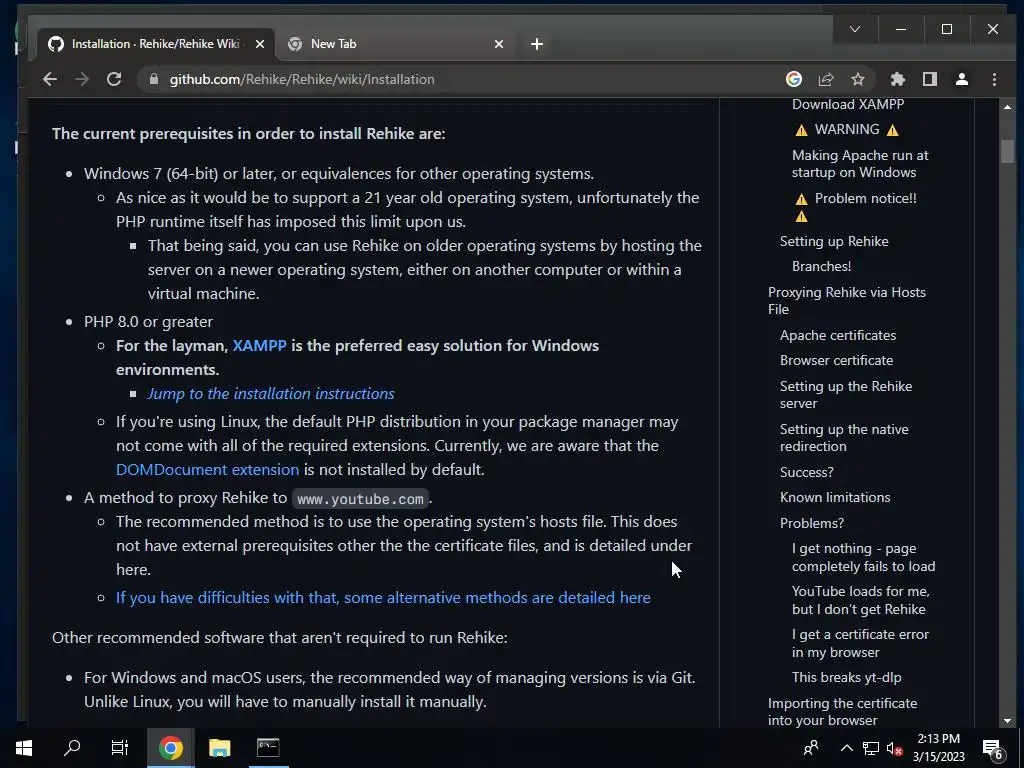Open Browser certificate sidebar link

837,360
